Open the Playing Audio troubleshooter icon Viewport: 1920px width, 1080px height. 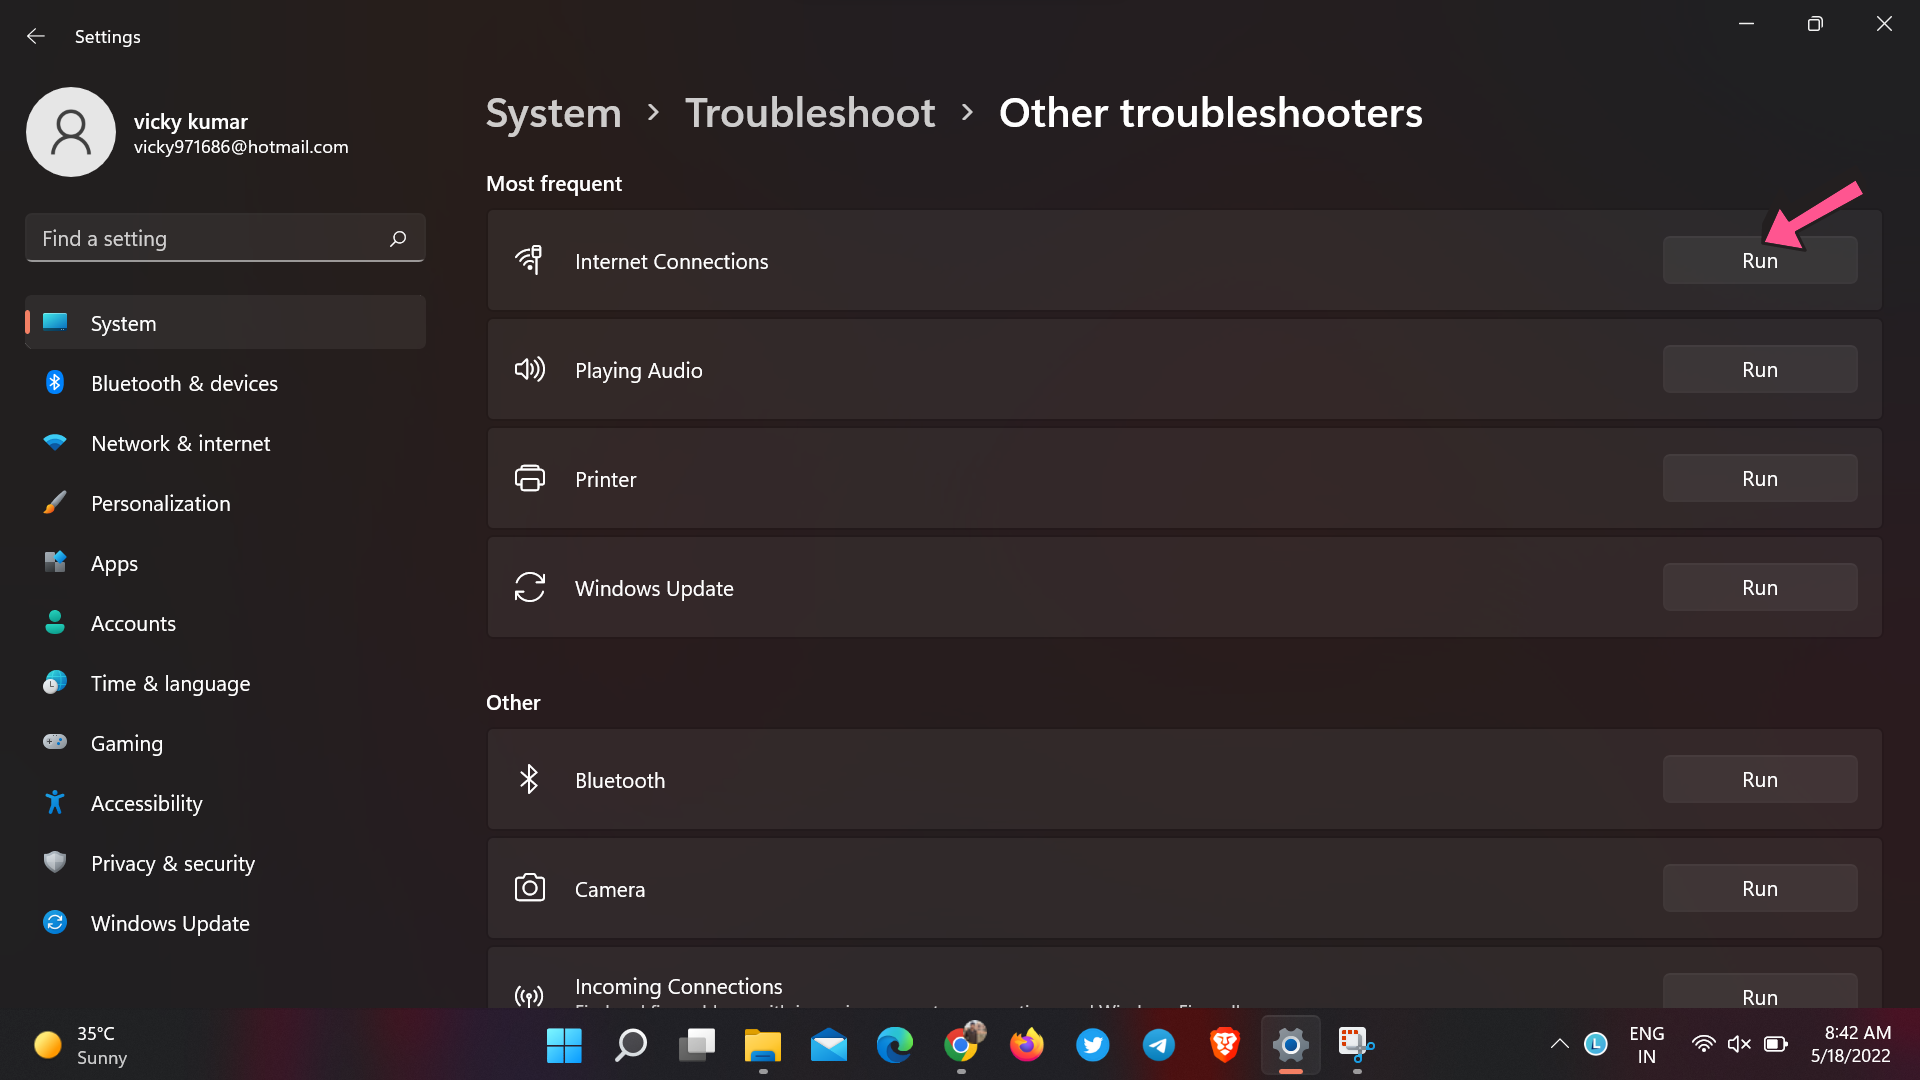click(x=529, y=369)
